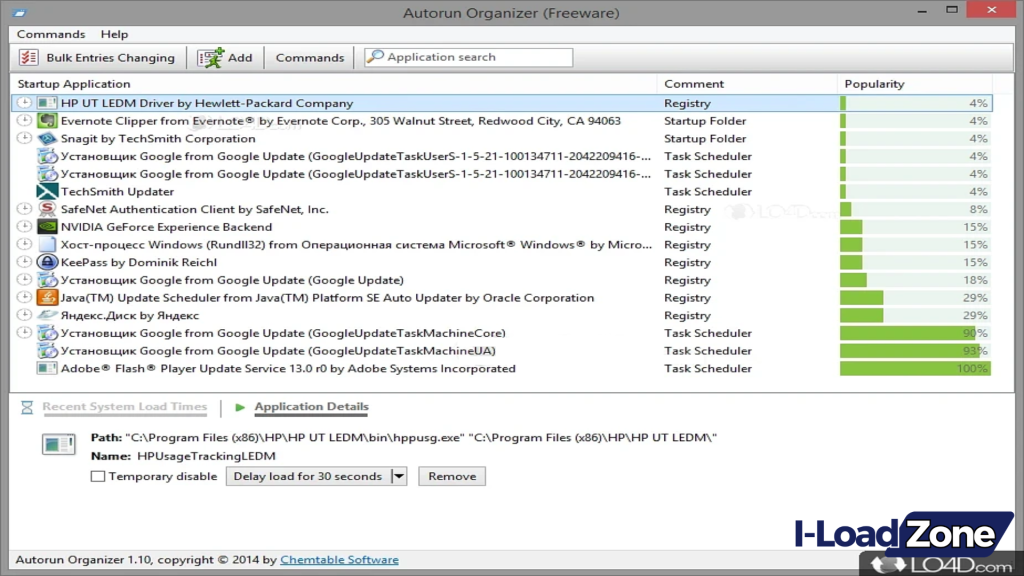Click the delay clock icon on the Evernote Clipper row
1024x576 pixels.
24,120
